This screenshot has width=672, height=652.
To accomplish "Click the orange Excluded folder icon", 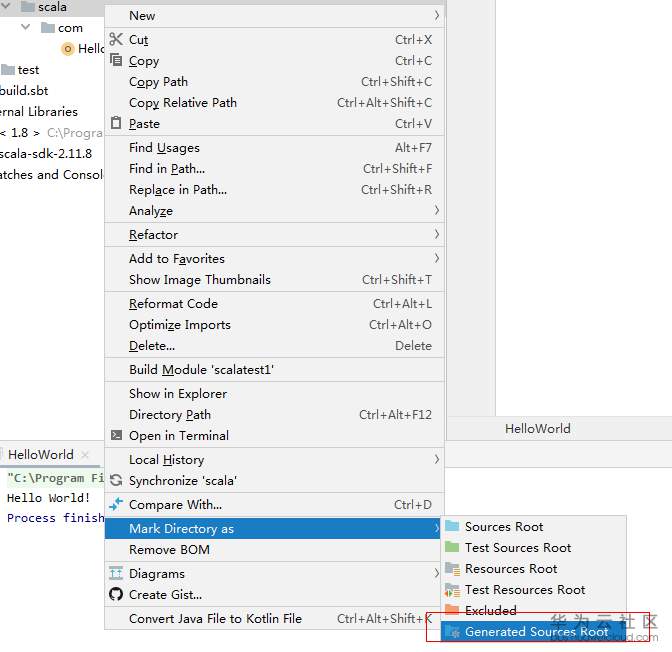I will tap(452, 609).
